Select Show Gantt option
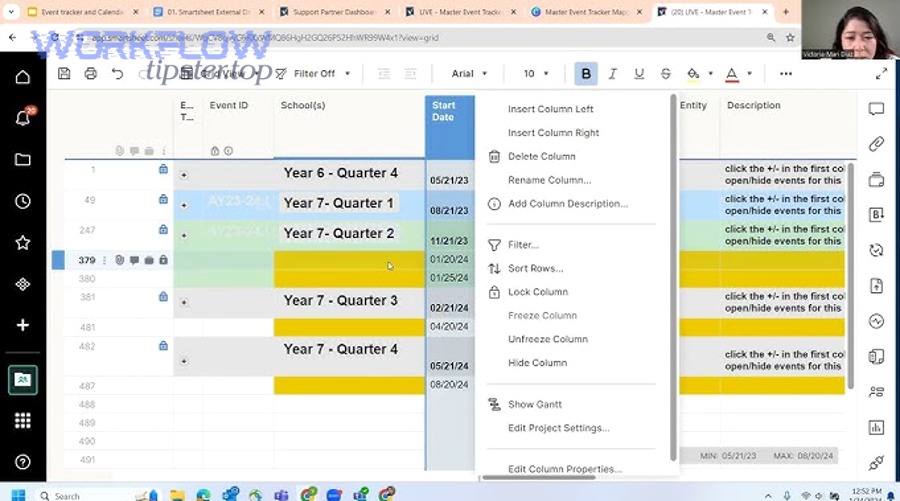Screen dimensions: 900x501 534,405
